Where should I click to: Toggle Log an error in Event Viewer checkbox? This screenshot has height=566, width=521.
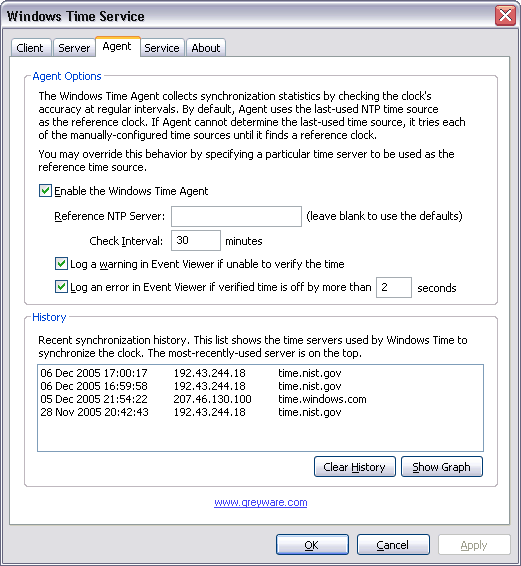(61, 287)
